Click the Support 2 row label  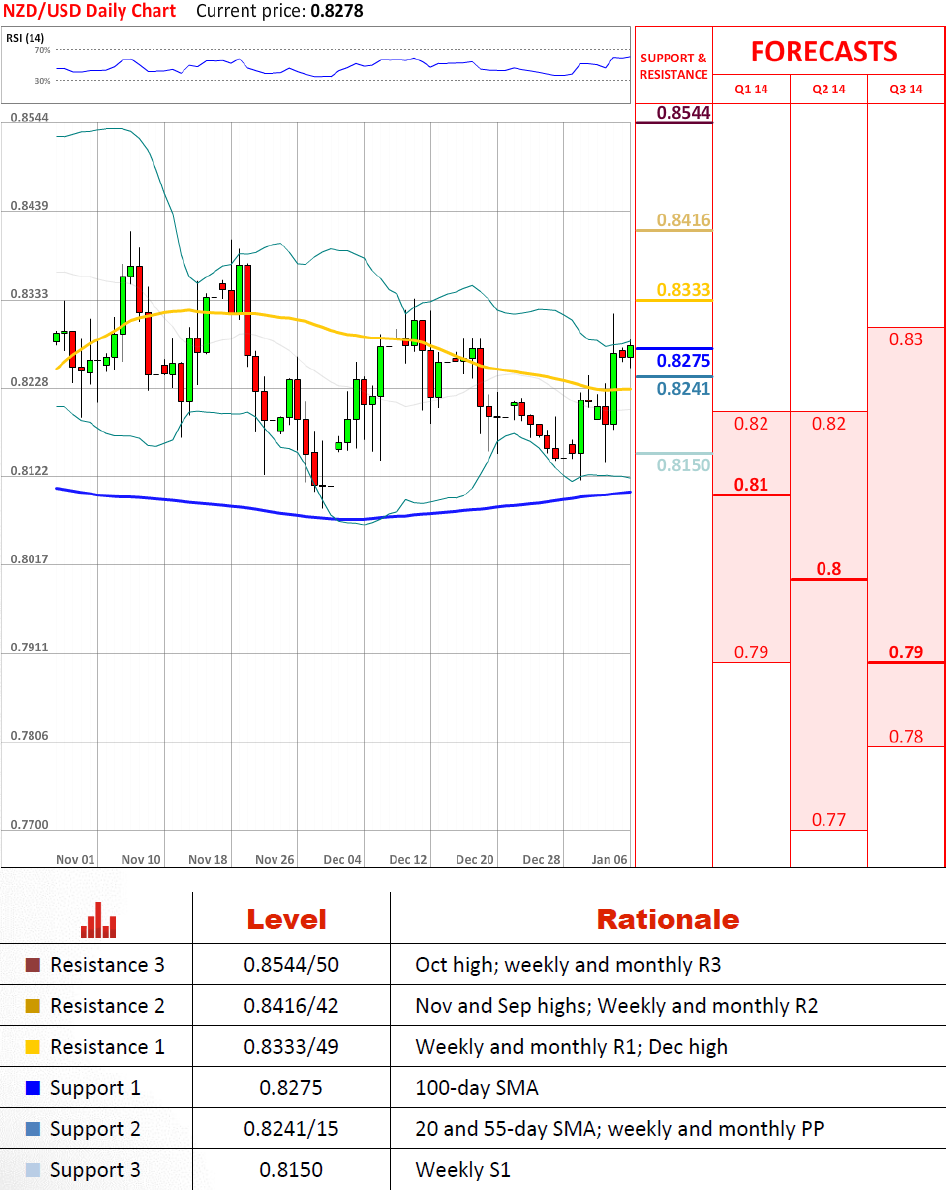click(95, 1129)
